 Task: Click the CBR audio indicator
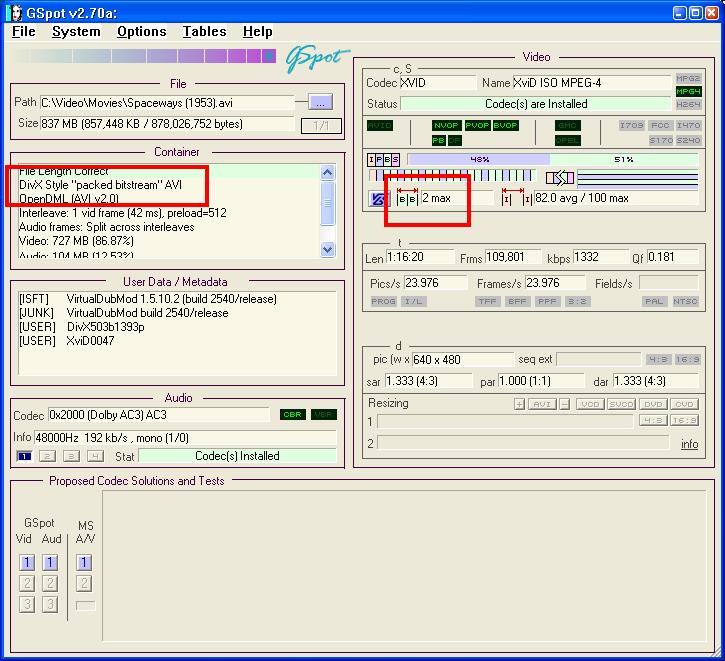point(293,415)
